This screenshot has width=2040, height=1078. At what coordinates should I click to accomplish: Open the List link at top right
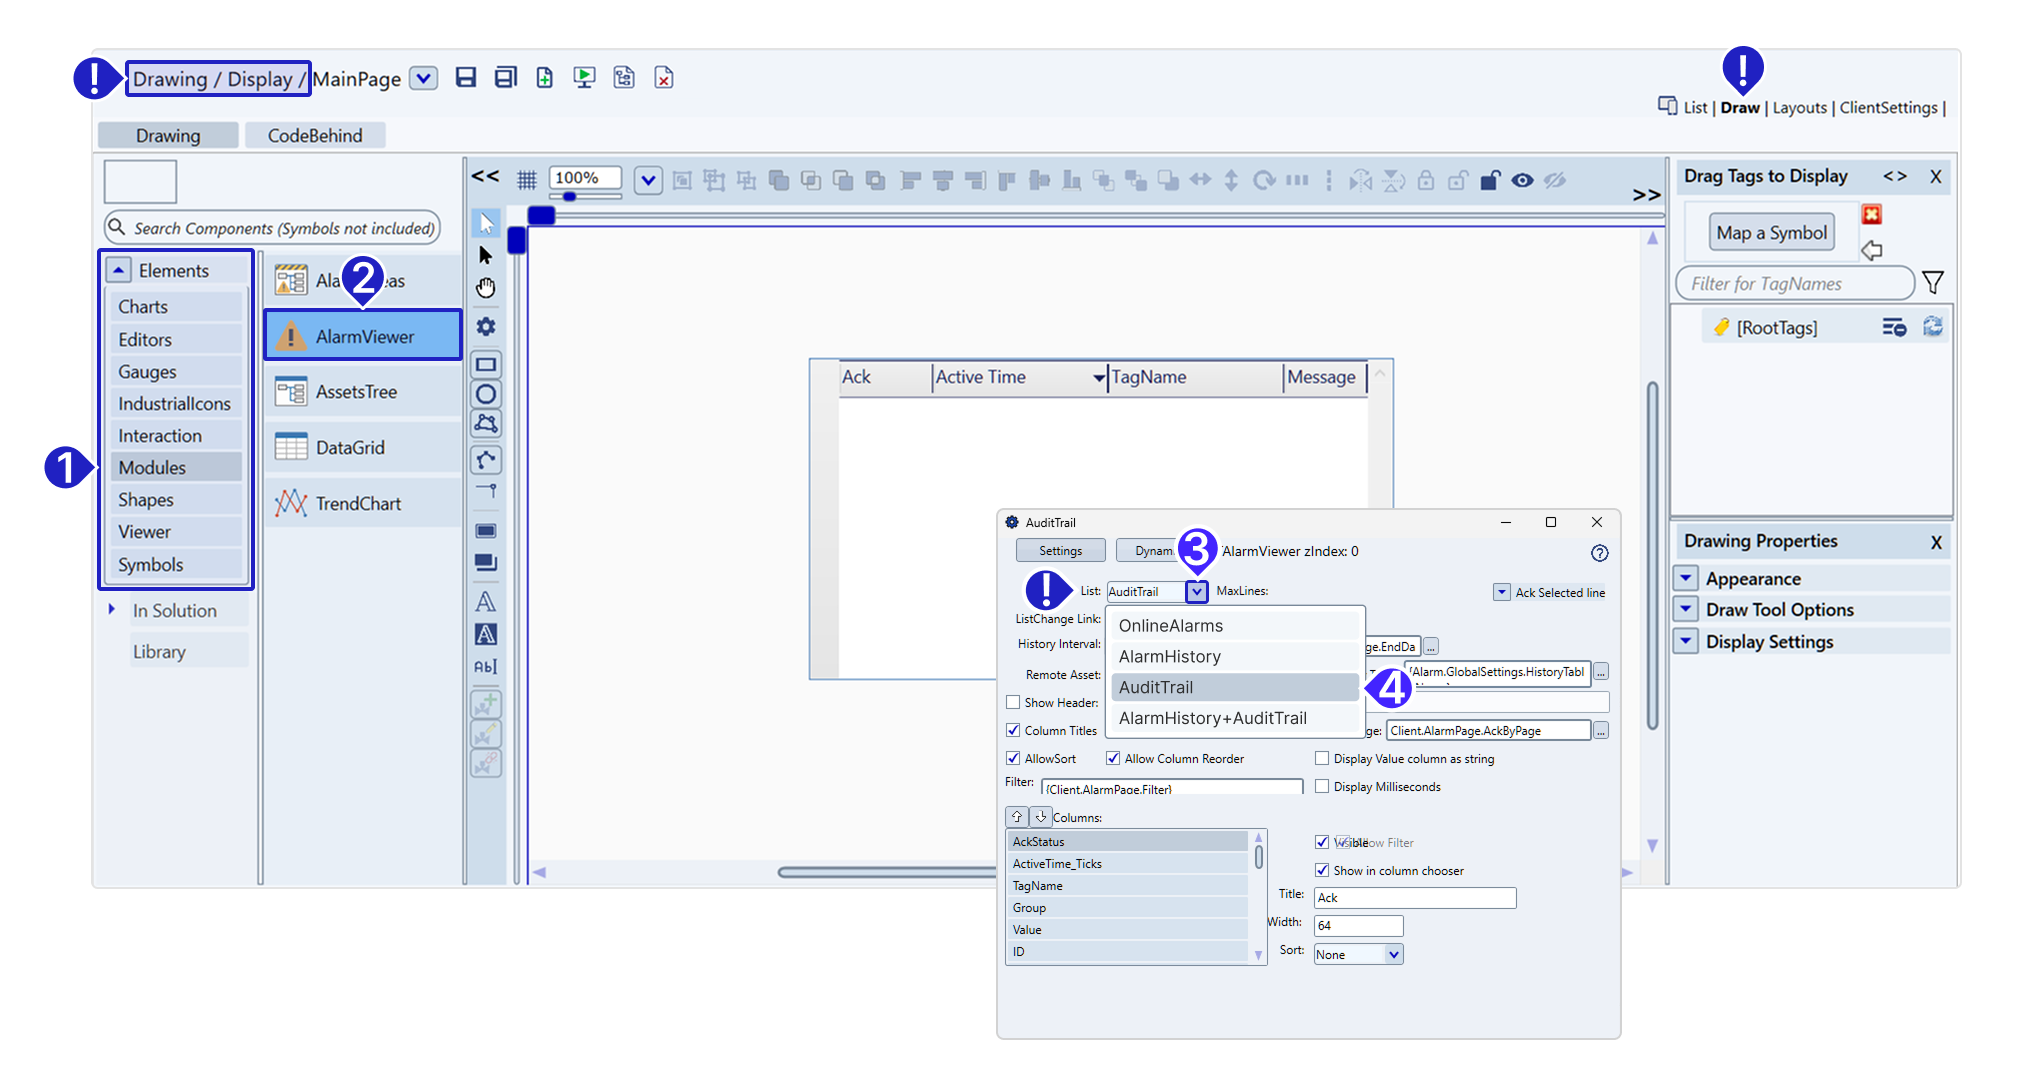(x=1695, y=108)
